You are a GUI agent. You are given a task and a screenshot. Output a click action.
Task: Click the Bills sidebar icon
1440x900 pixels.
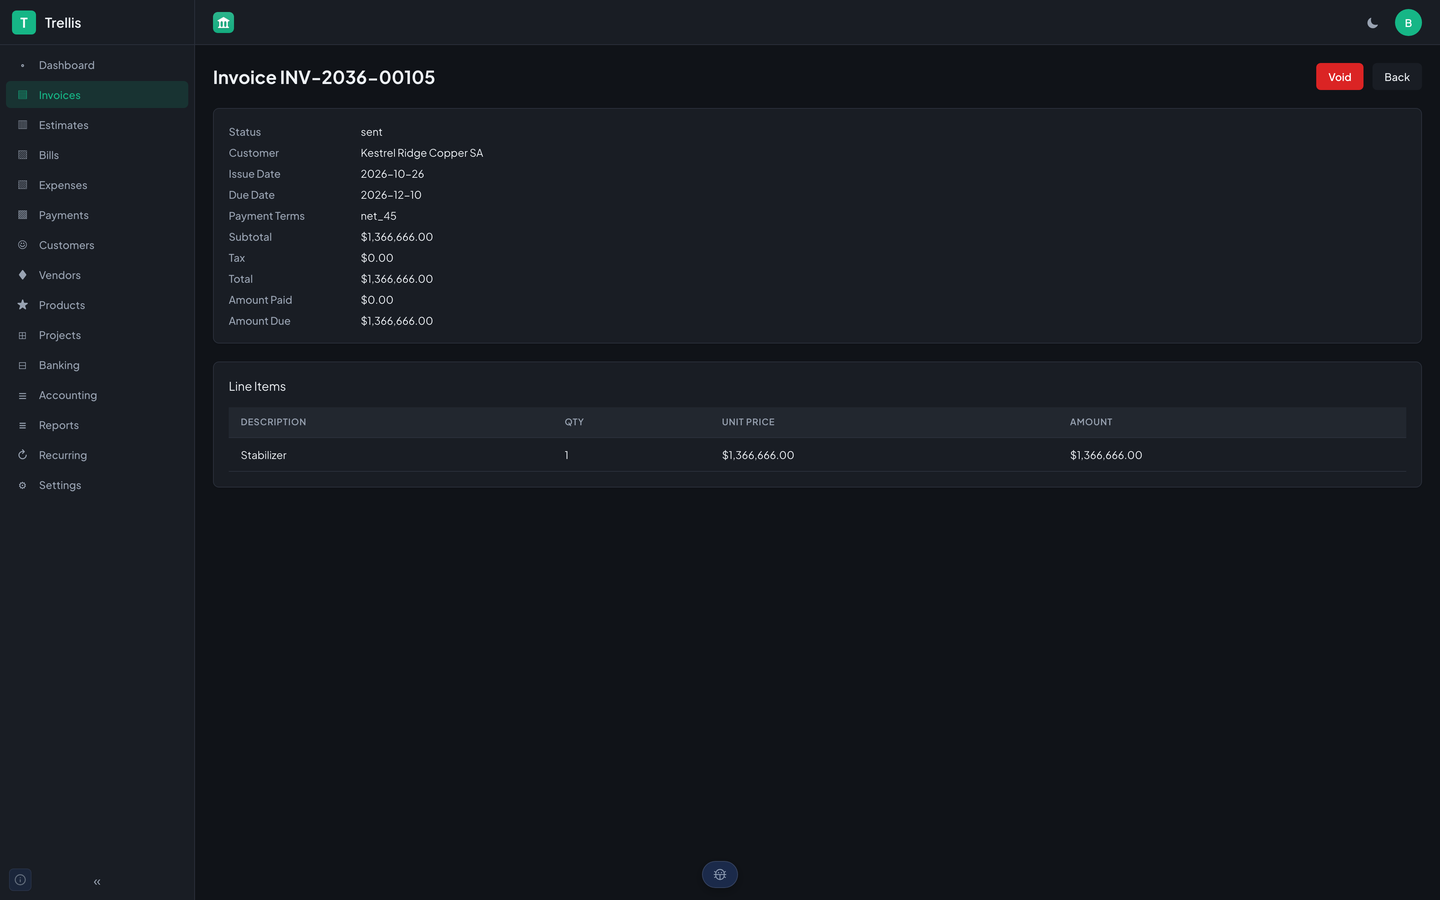tap(22, 155)
